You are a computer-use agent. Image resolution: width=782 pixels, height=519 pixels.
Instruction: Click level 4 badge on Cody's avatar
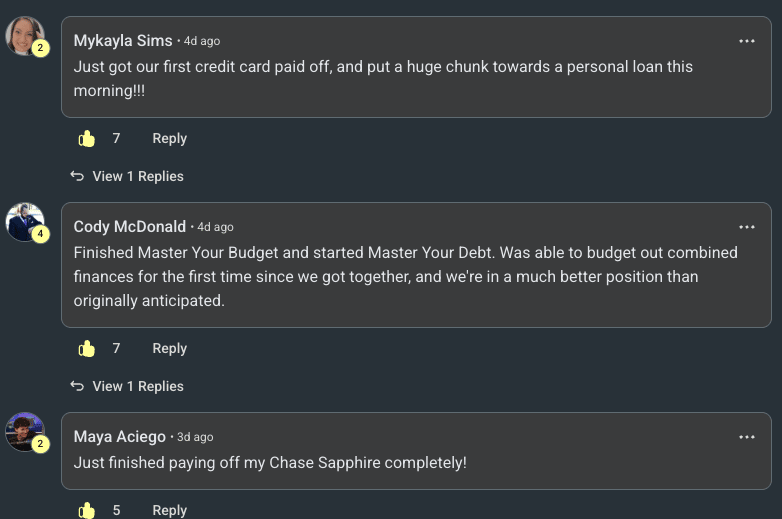(x=41, y=235)
